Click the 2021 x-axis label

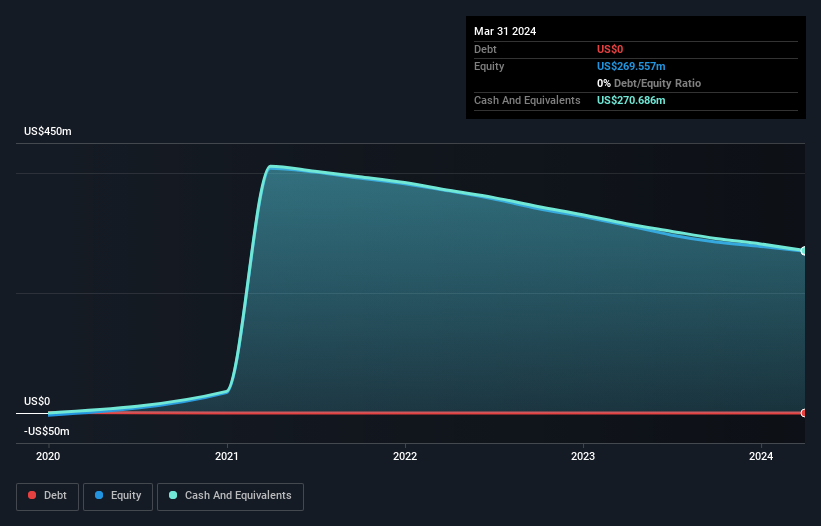[227, 456]
